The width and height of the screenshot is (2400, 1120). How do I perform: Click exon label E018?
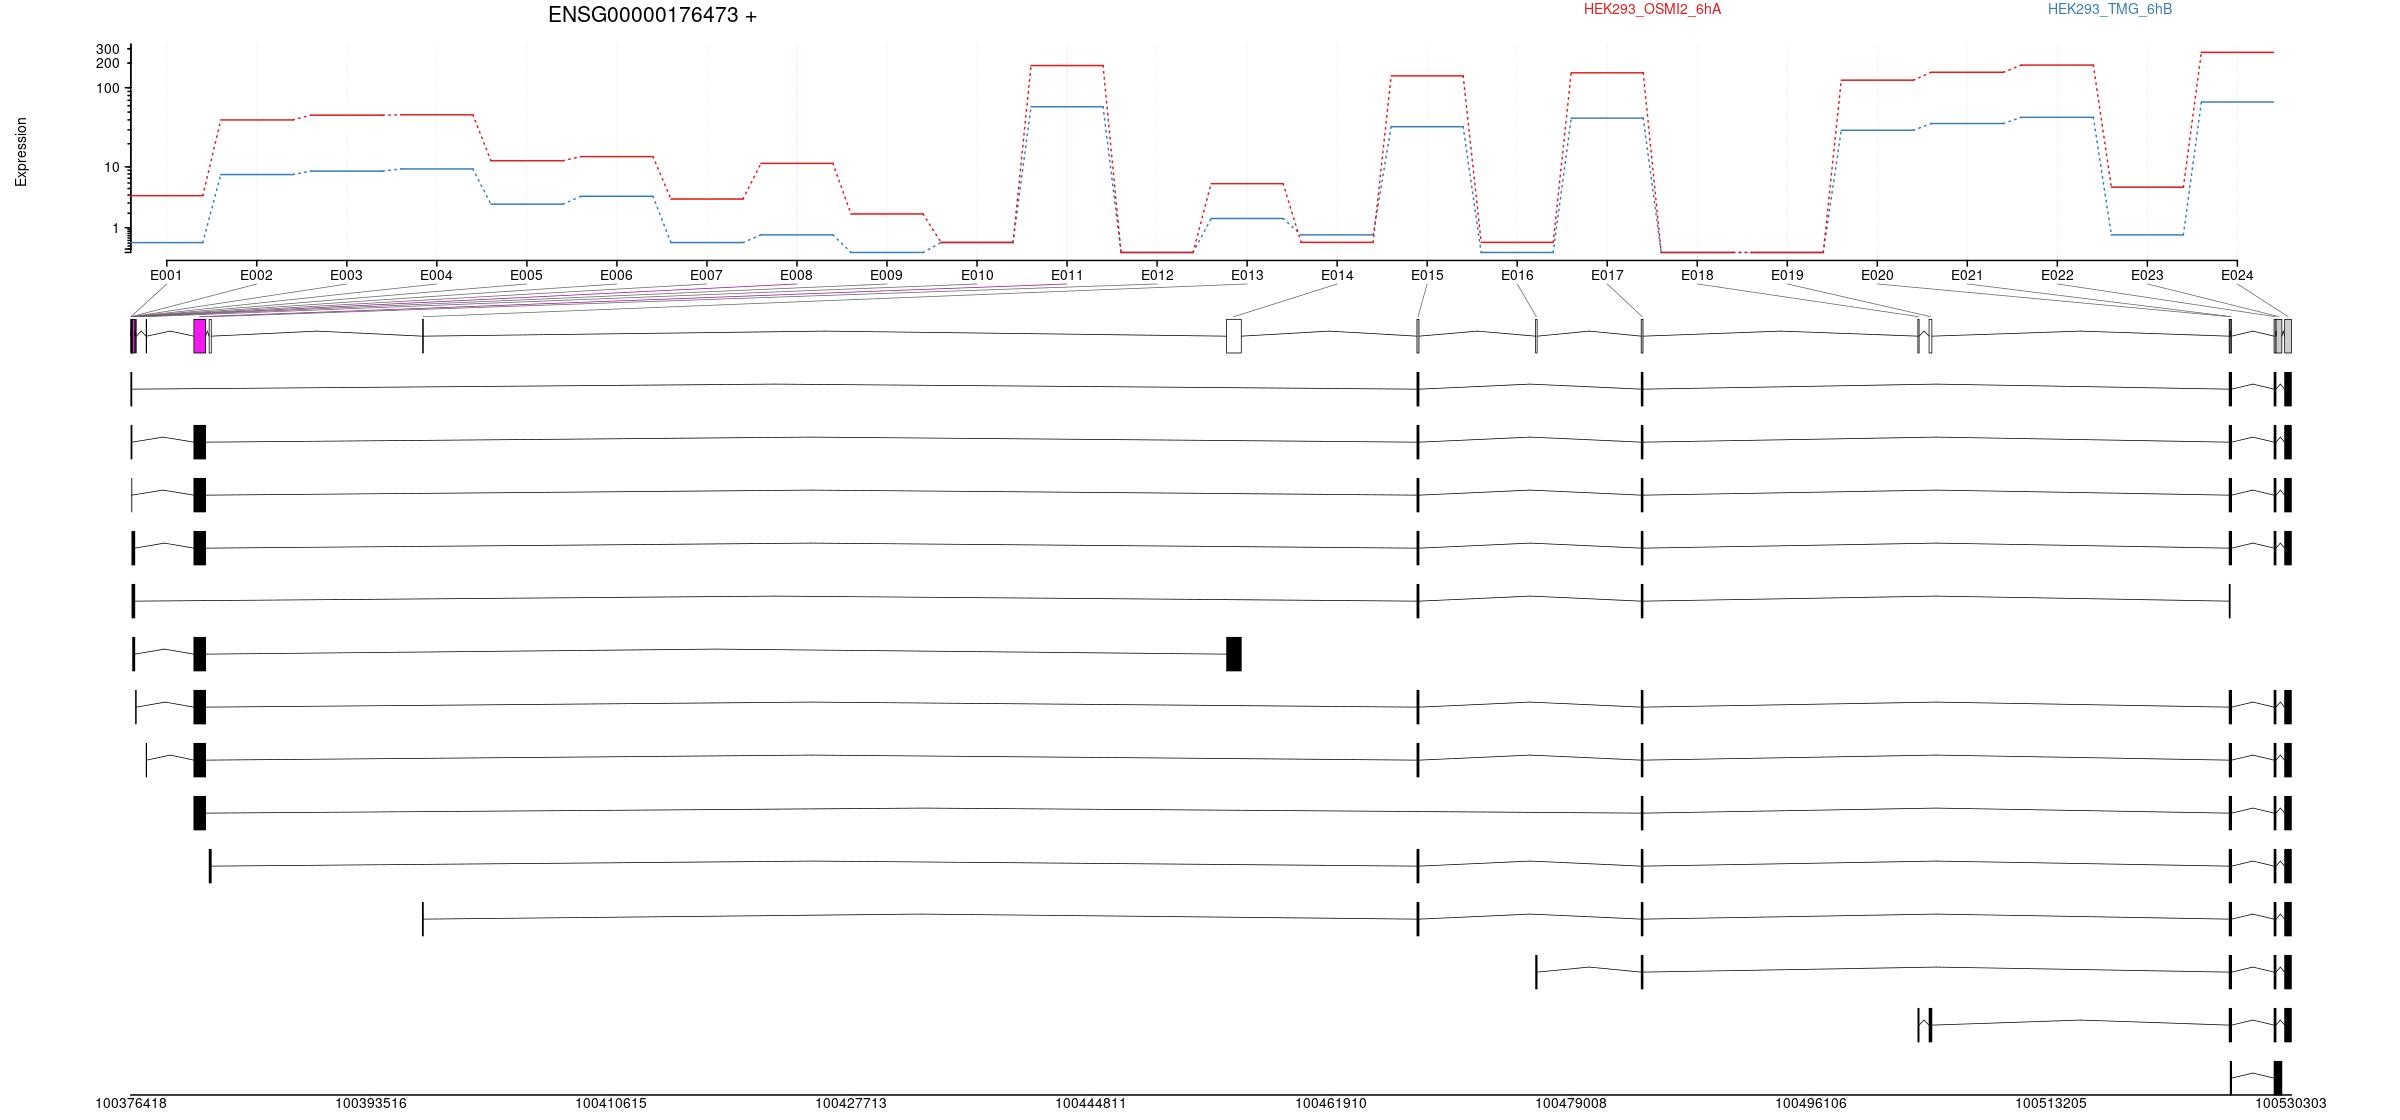1697,275
